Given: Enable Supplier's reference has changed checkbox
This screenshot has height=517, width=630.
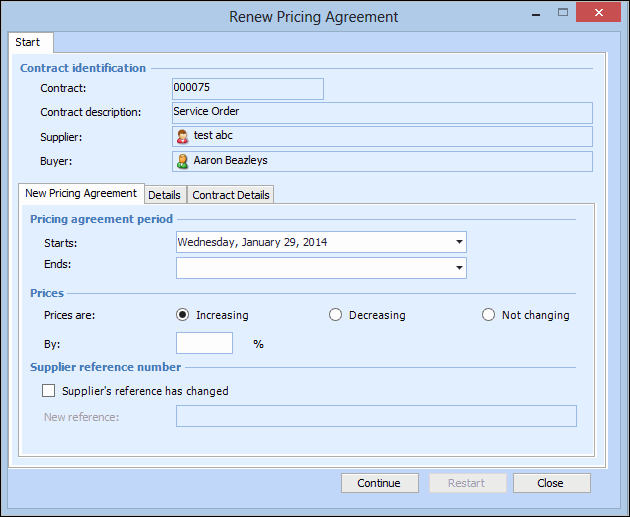Looking at the screenshot, I should (49, 391).
